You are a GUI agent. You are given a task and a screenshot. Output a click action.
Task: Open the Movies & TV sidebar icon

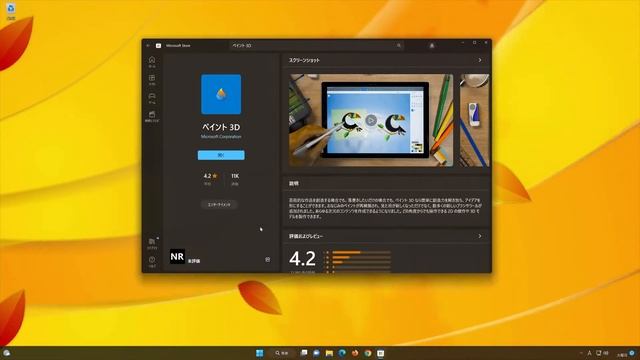[x=152, y=116]
